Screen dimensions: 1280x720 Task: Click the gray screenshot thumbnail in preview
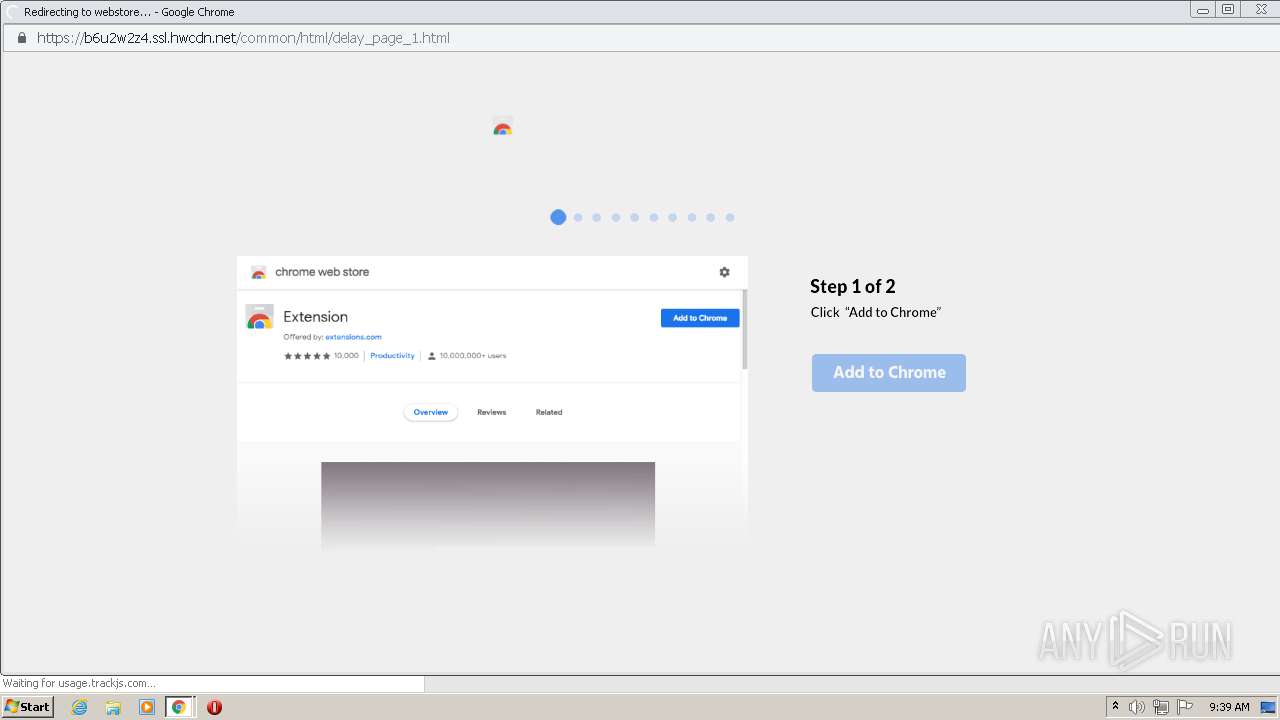(x=488, y=505)
